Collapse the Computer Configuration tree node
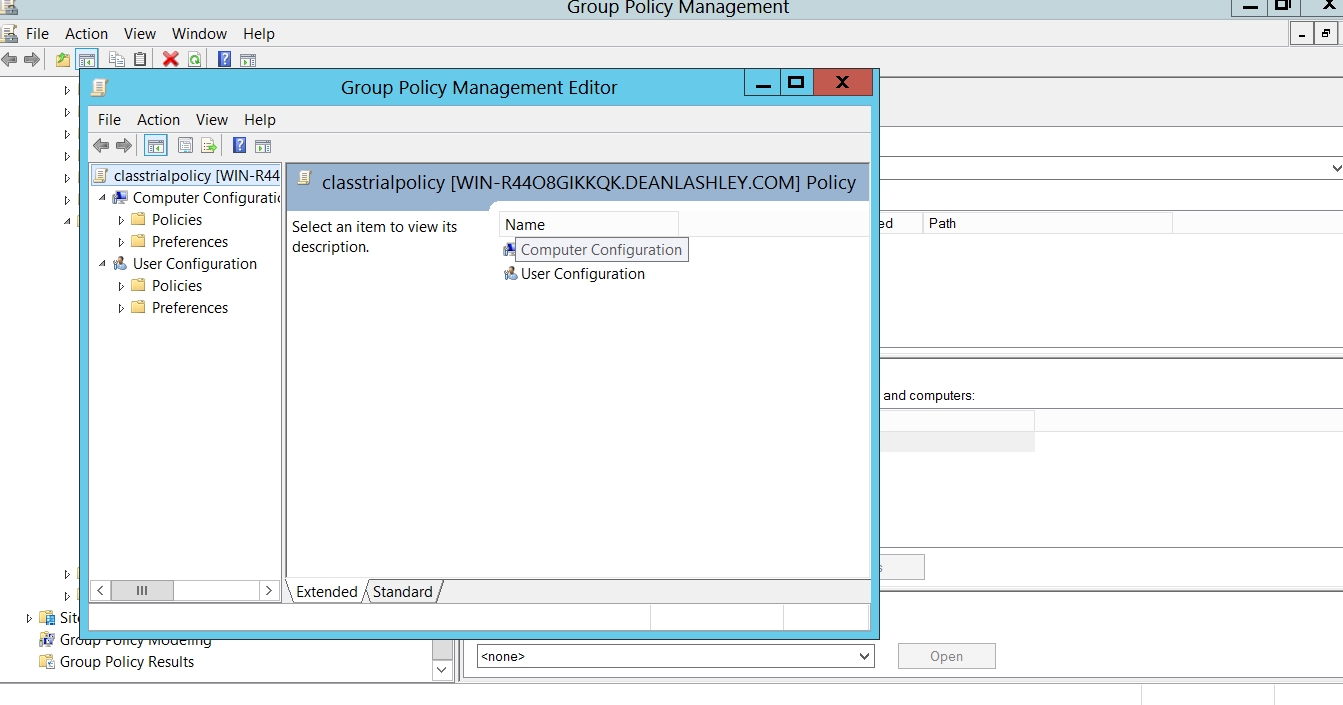Screen dimensions: 1343x705 tap(103, 198)
